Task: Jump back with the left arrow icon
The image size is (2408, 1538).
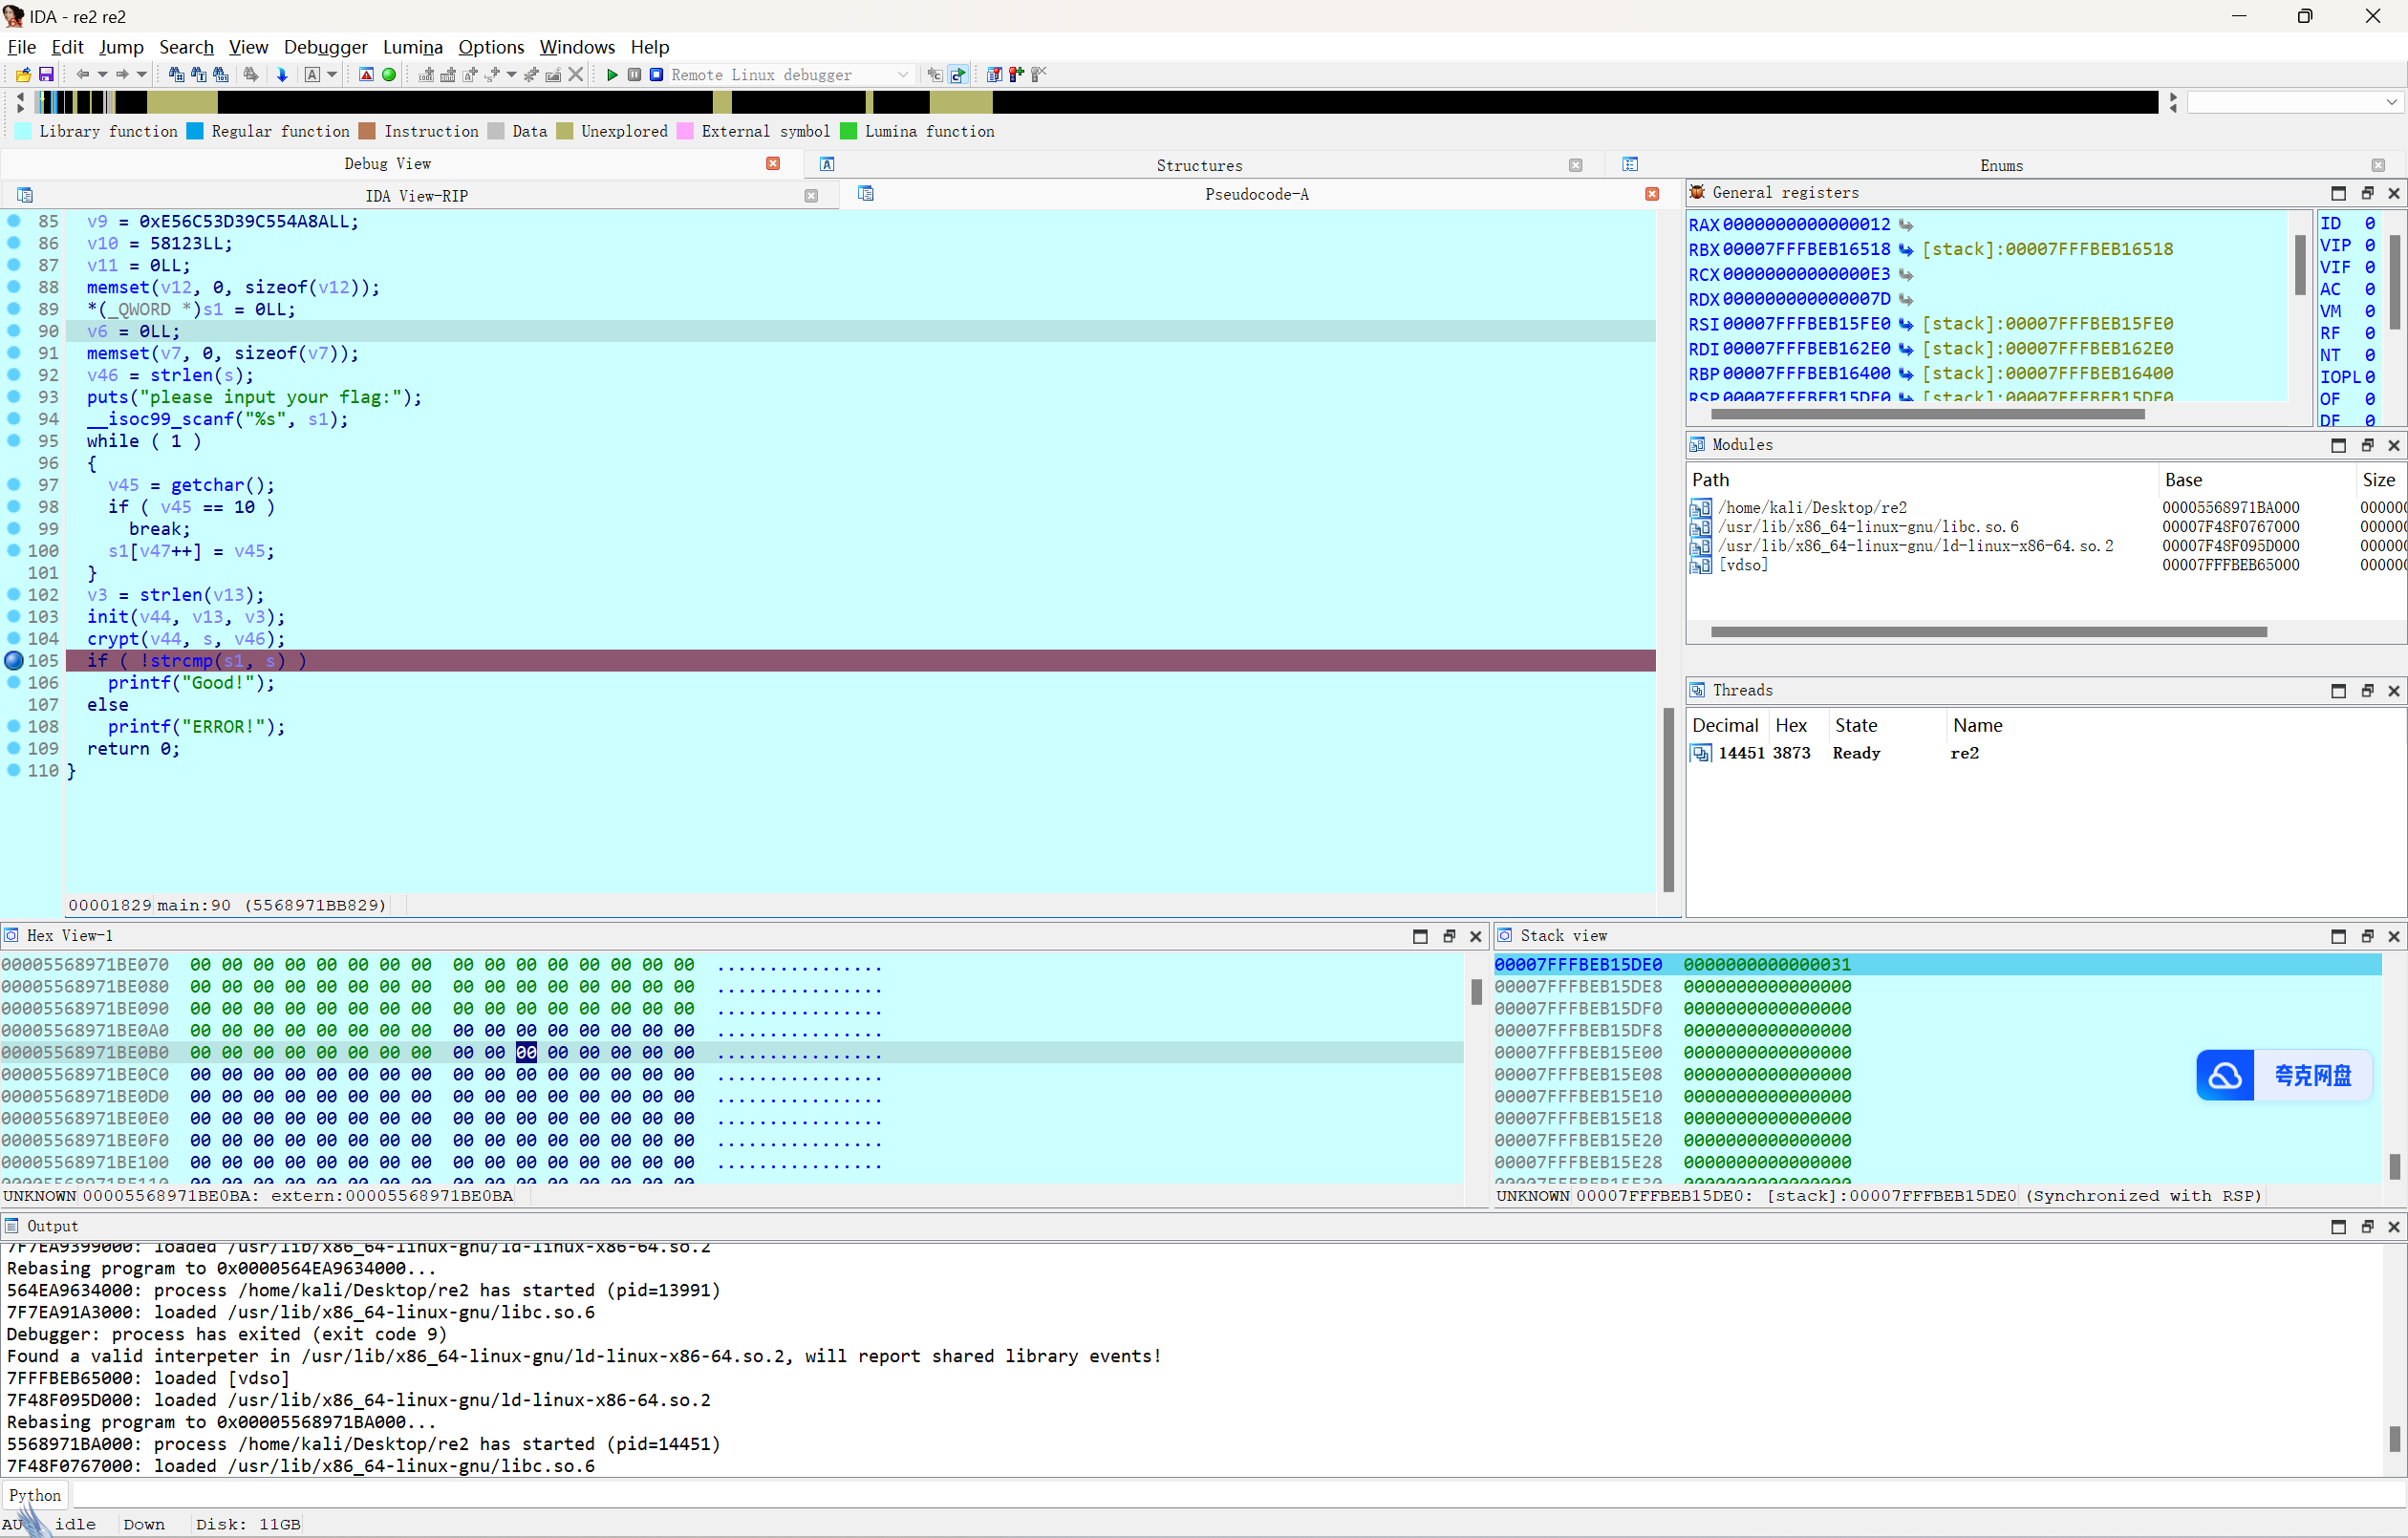Action: tap(82, 75)
